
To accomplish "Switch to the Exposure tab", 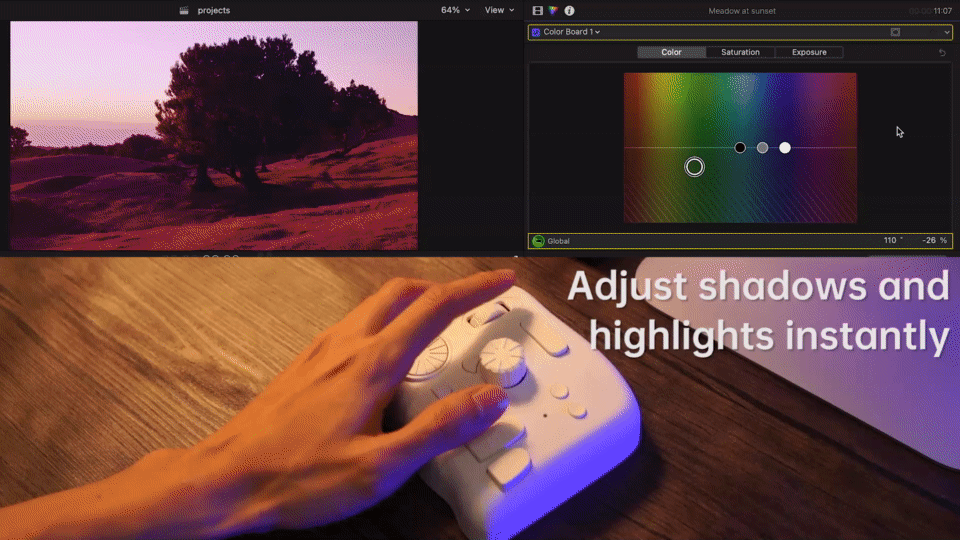I will point(809,52).
